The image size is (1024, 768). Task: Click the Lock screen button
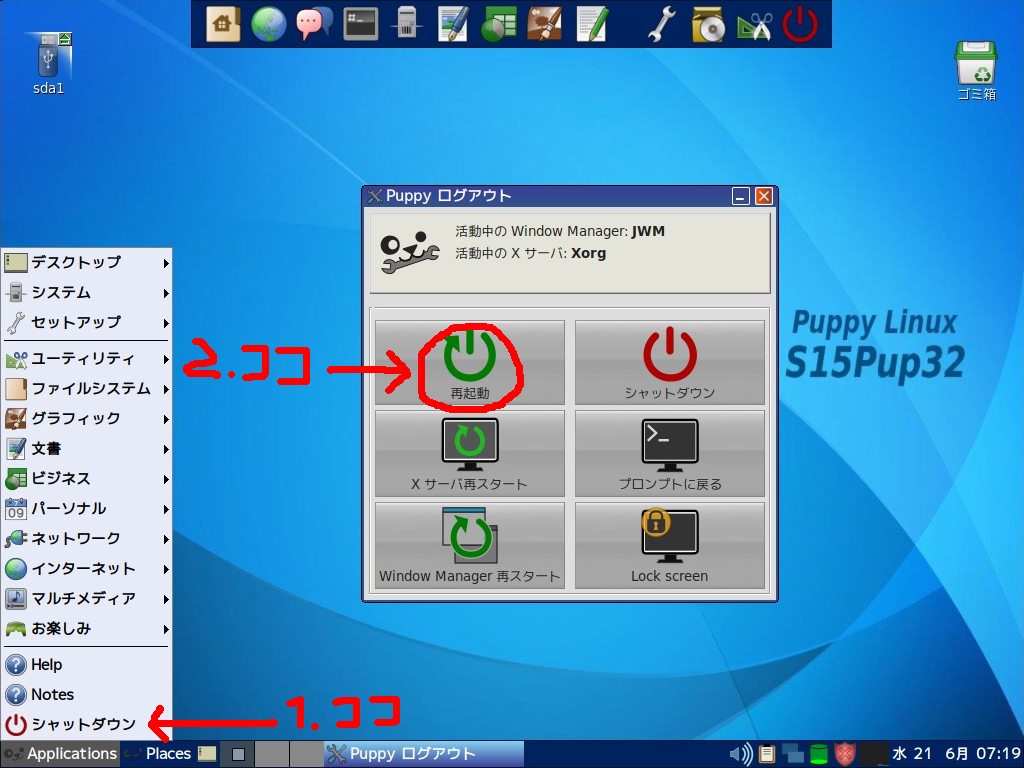click(669, 545)
